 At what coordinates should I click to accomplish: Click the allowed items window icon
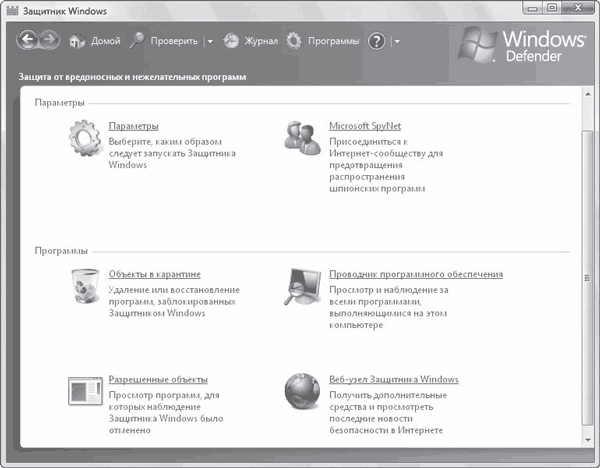coord(85,391)
